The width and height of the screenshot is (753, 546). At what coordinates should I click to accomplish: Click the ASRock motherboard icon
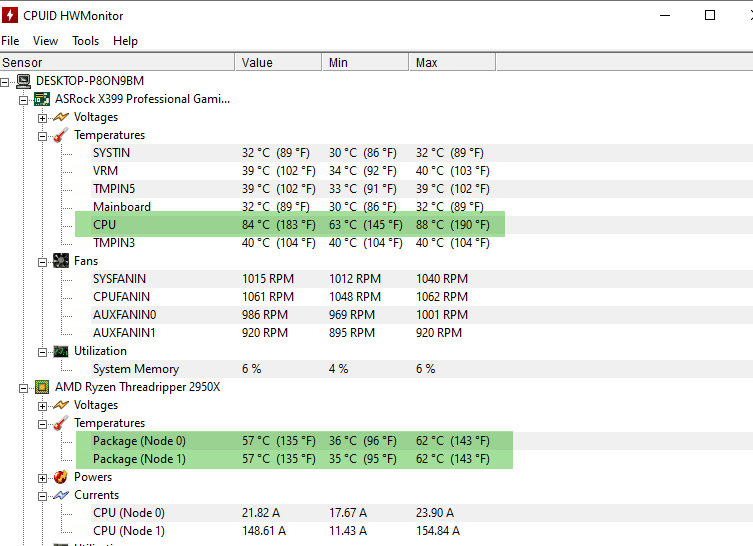coord(42,99)
